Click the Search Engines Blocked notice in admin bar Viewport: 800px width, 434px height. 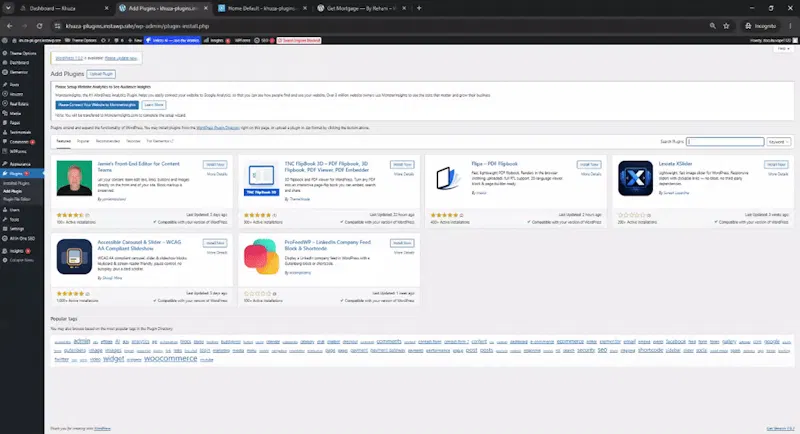pyautogui.click(x=299, y=40)
